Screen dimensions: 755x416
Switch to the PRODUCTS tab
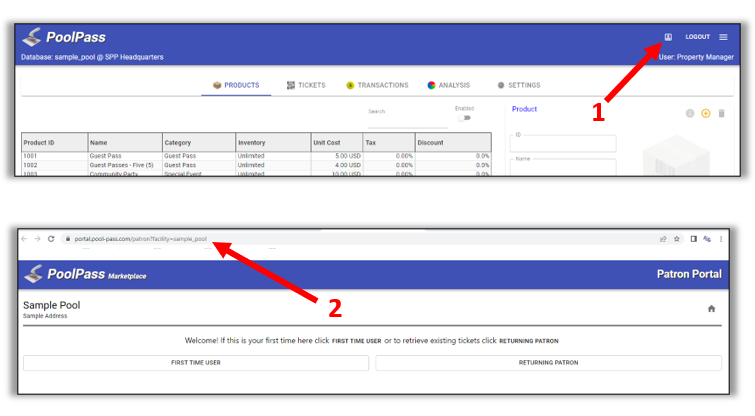pyautogui.click(x=236, y=85)
